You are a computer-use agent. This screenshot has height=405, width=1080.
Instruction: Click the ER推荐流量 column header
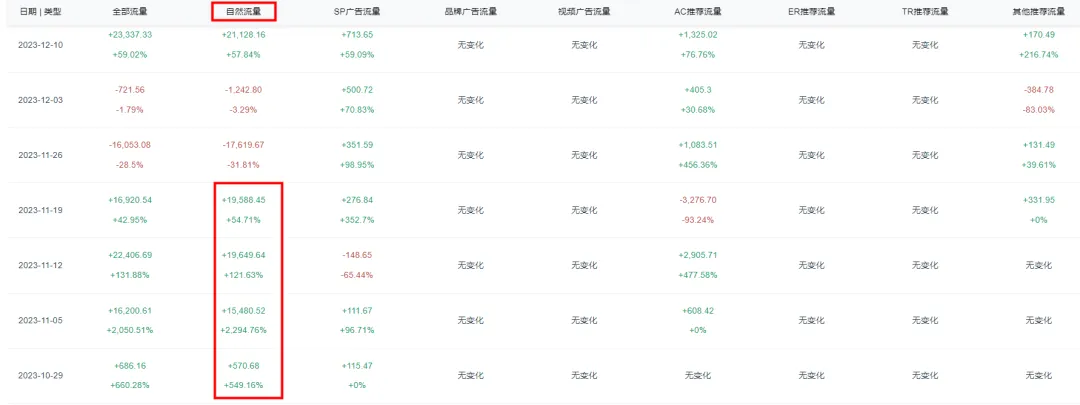tap(811, 12)
